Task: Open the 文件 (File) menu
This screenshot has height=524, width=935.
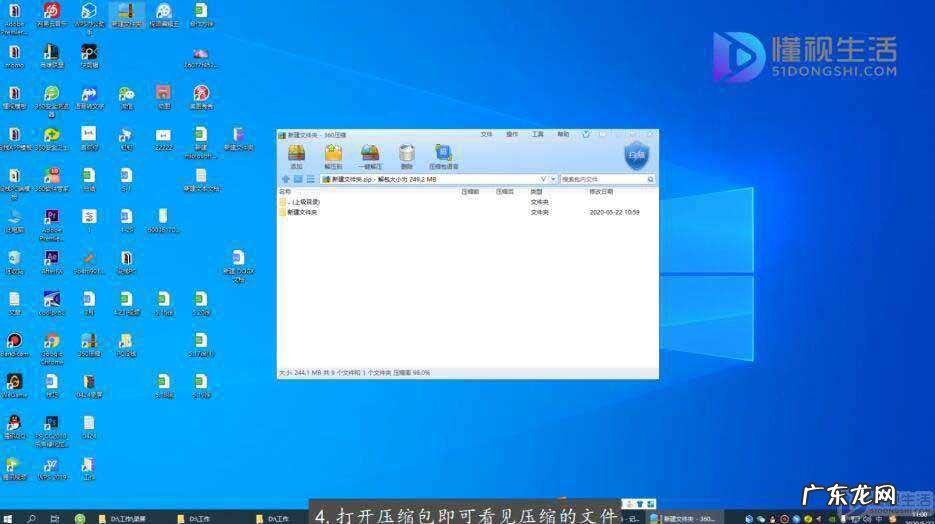Action: pyautogui.click(x=486, y=134)
